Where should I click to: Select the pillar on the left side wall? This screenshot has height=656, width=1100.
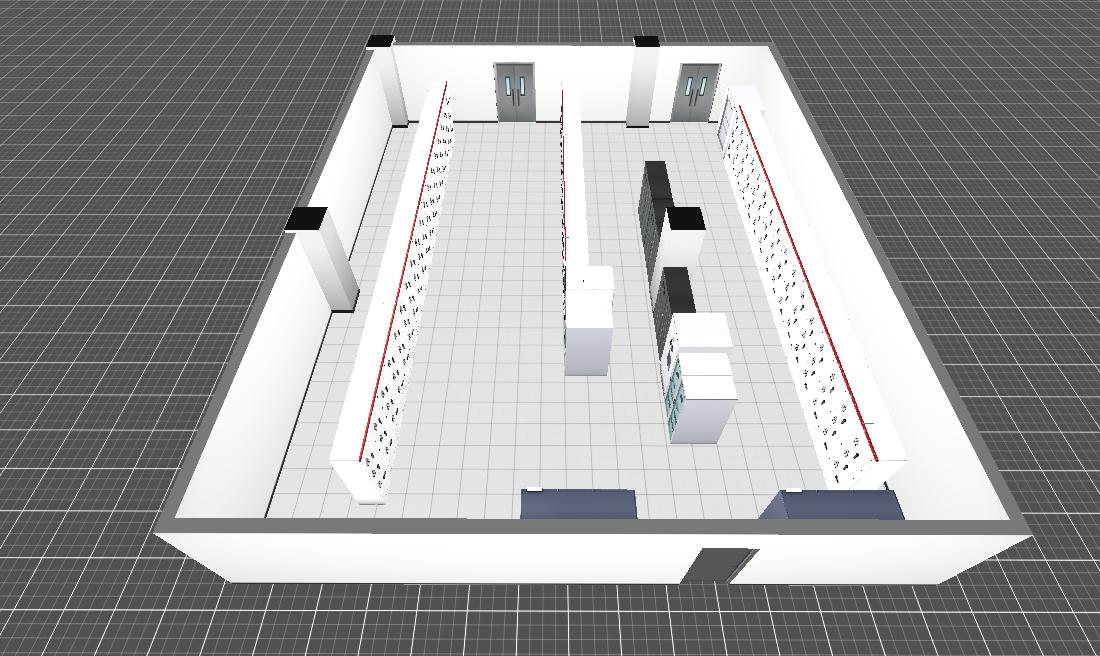[324, 262]
